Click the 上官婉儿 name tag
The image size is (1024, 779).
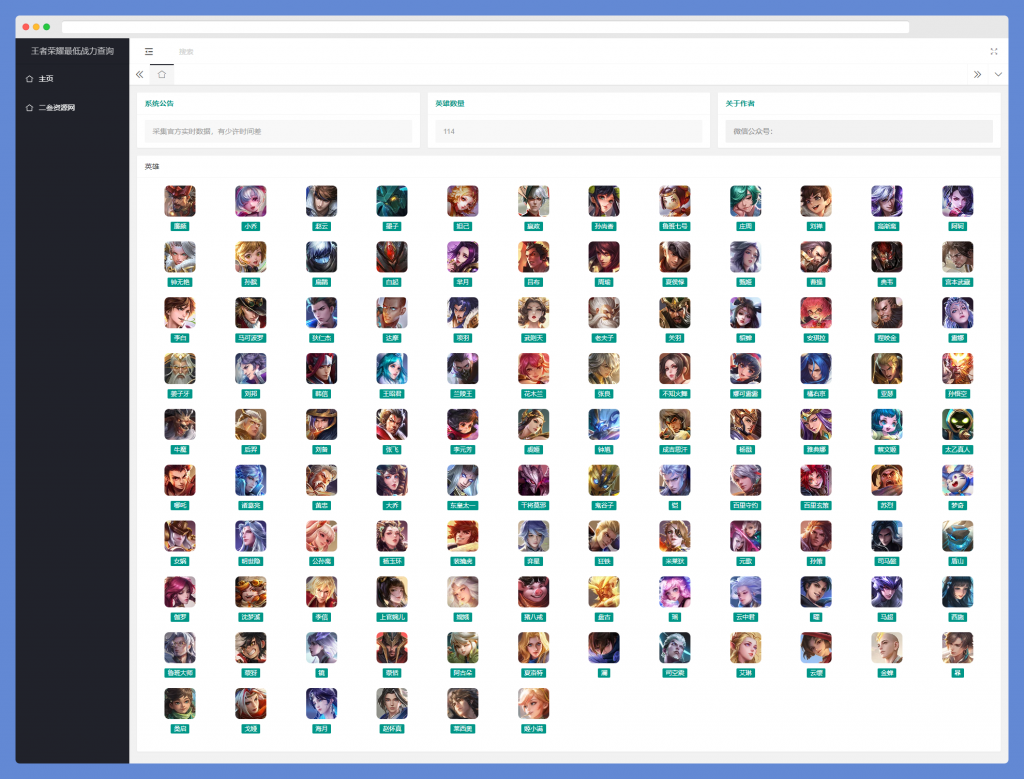[x=392, y=617]
